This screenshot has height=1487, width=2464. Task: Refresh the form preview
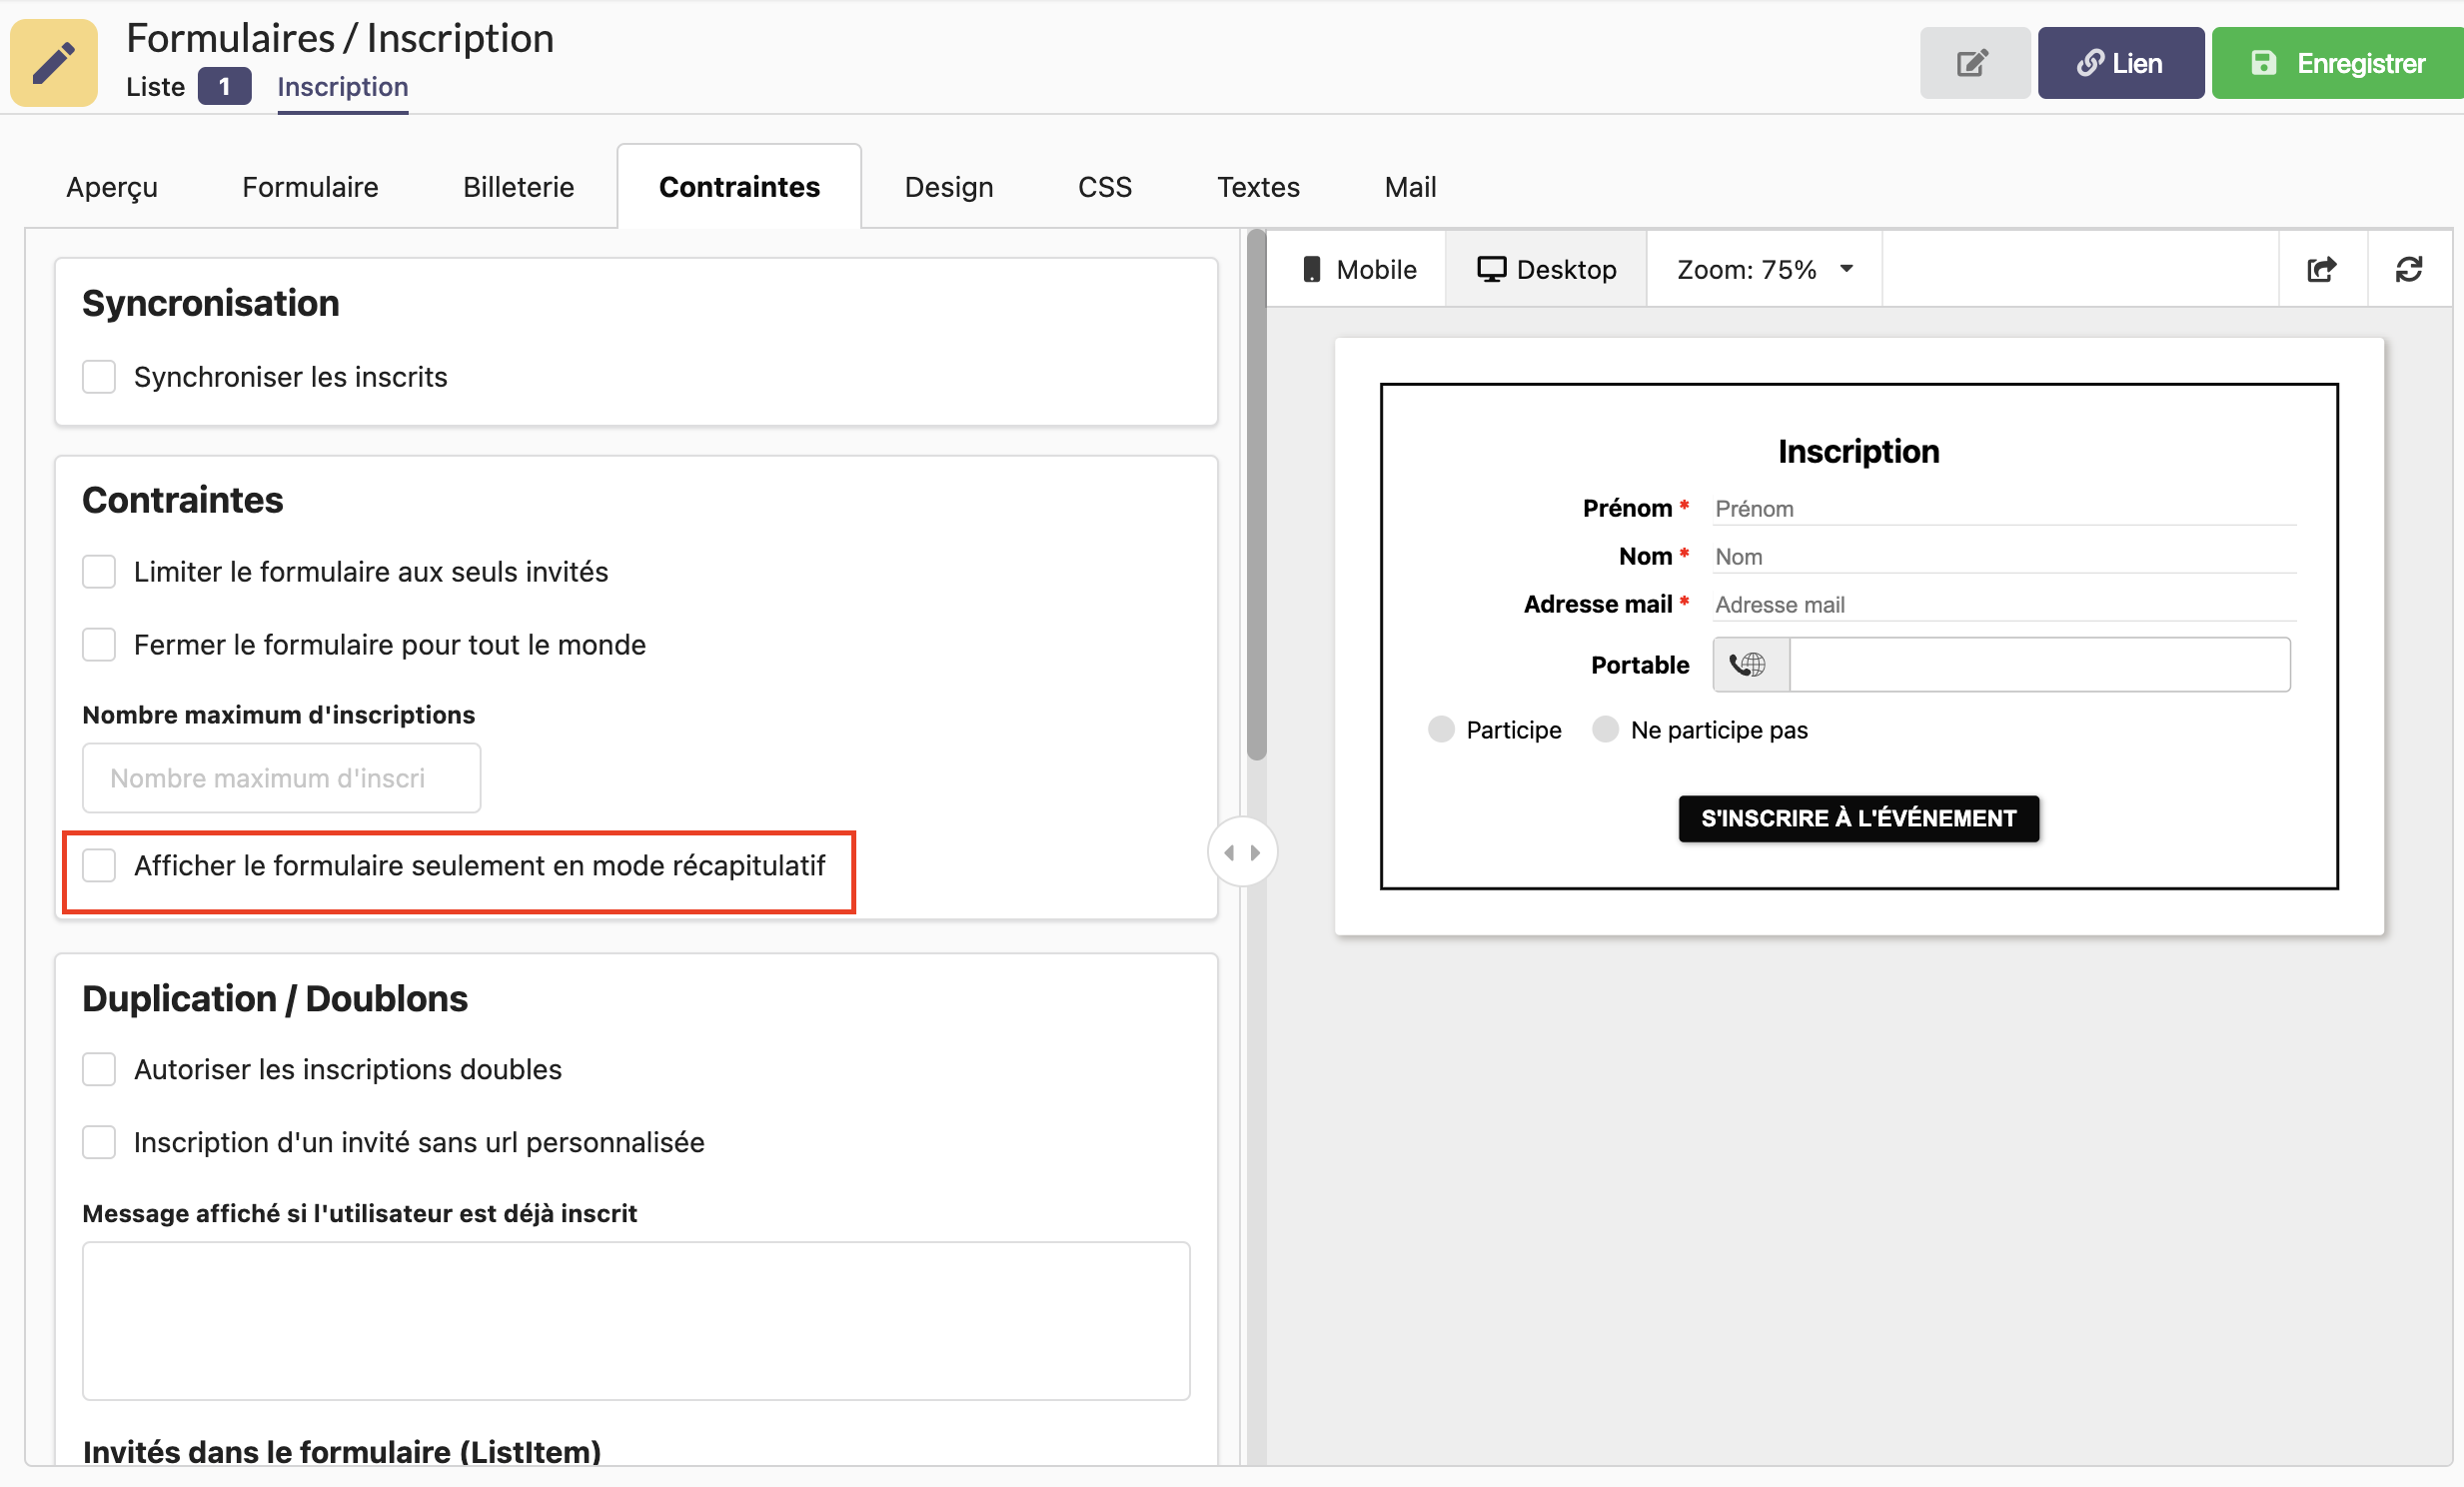click(2408, 269)
